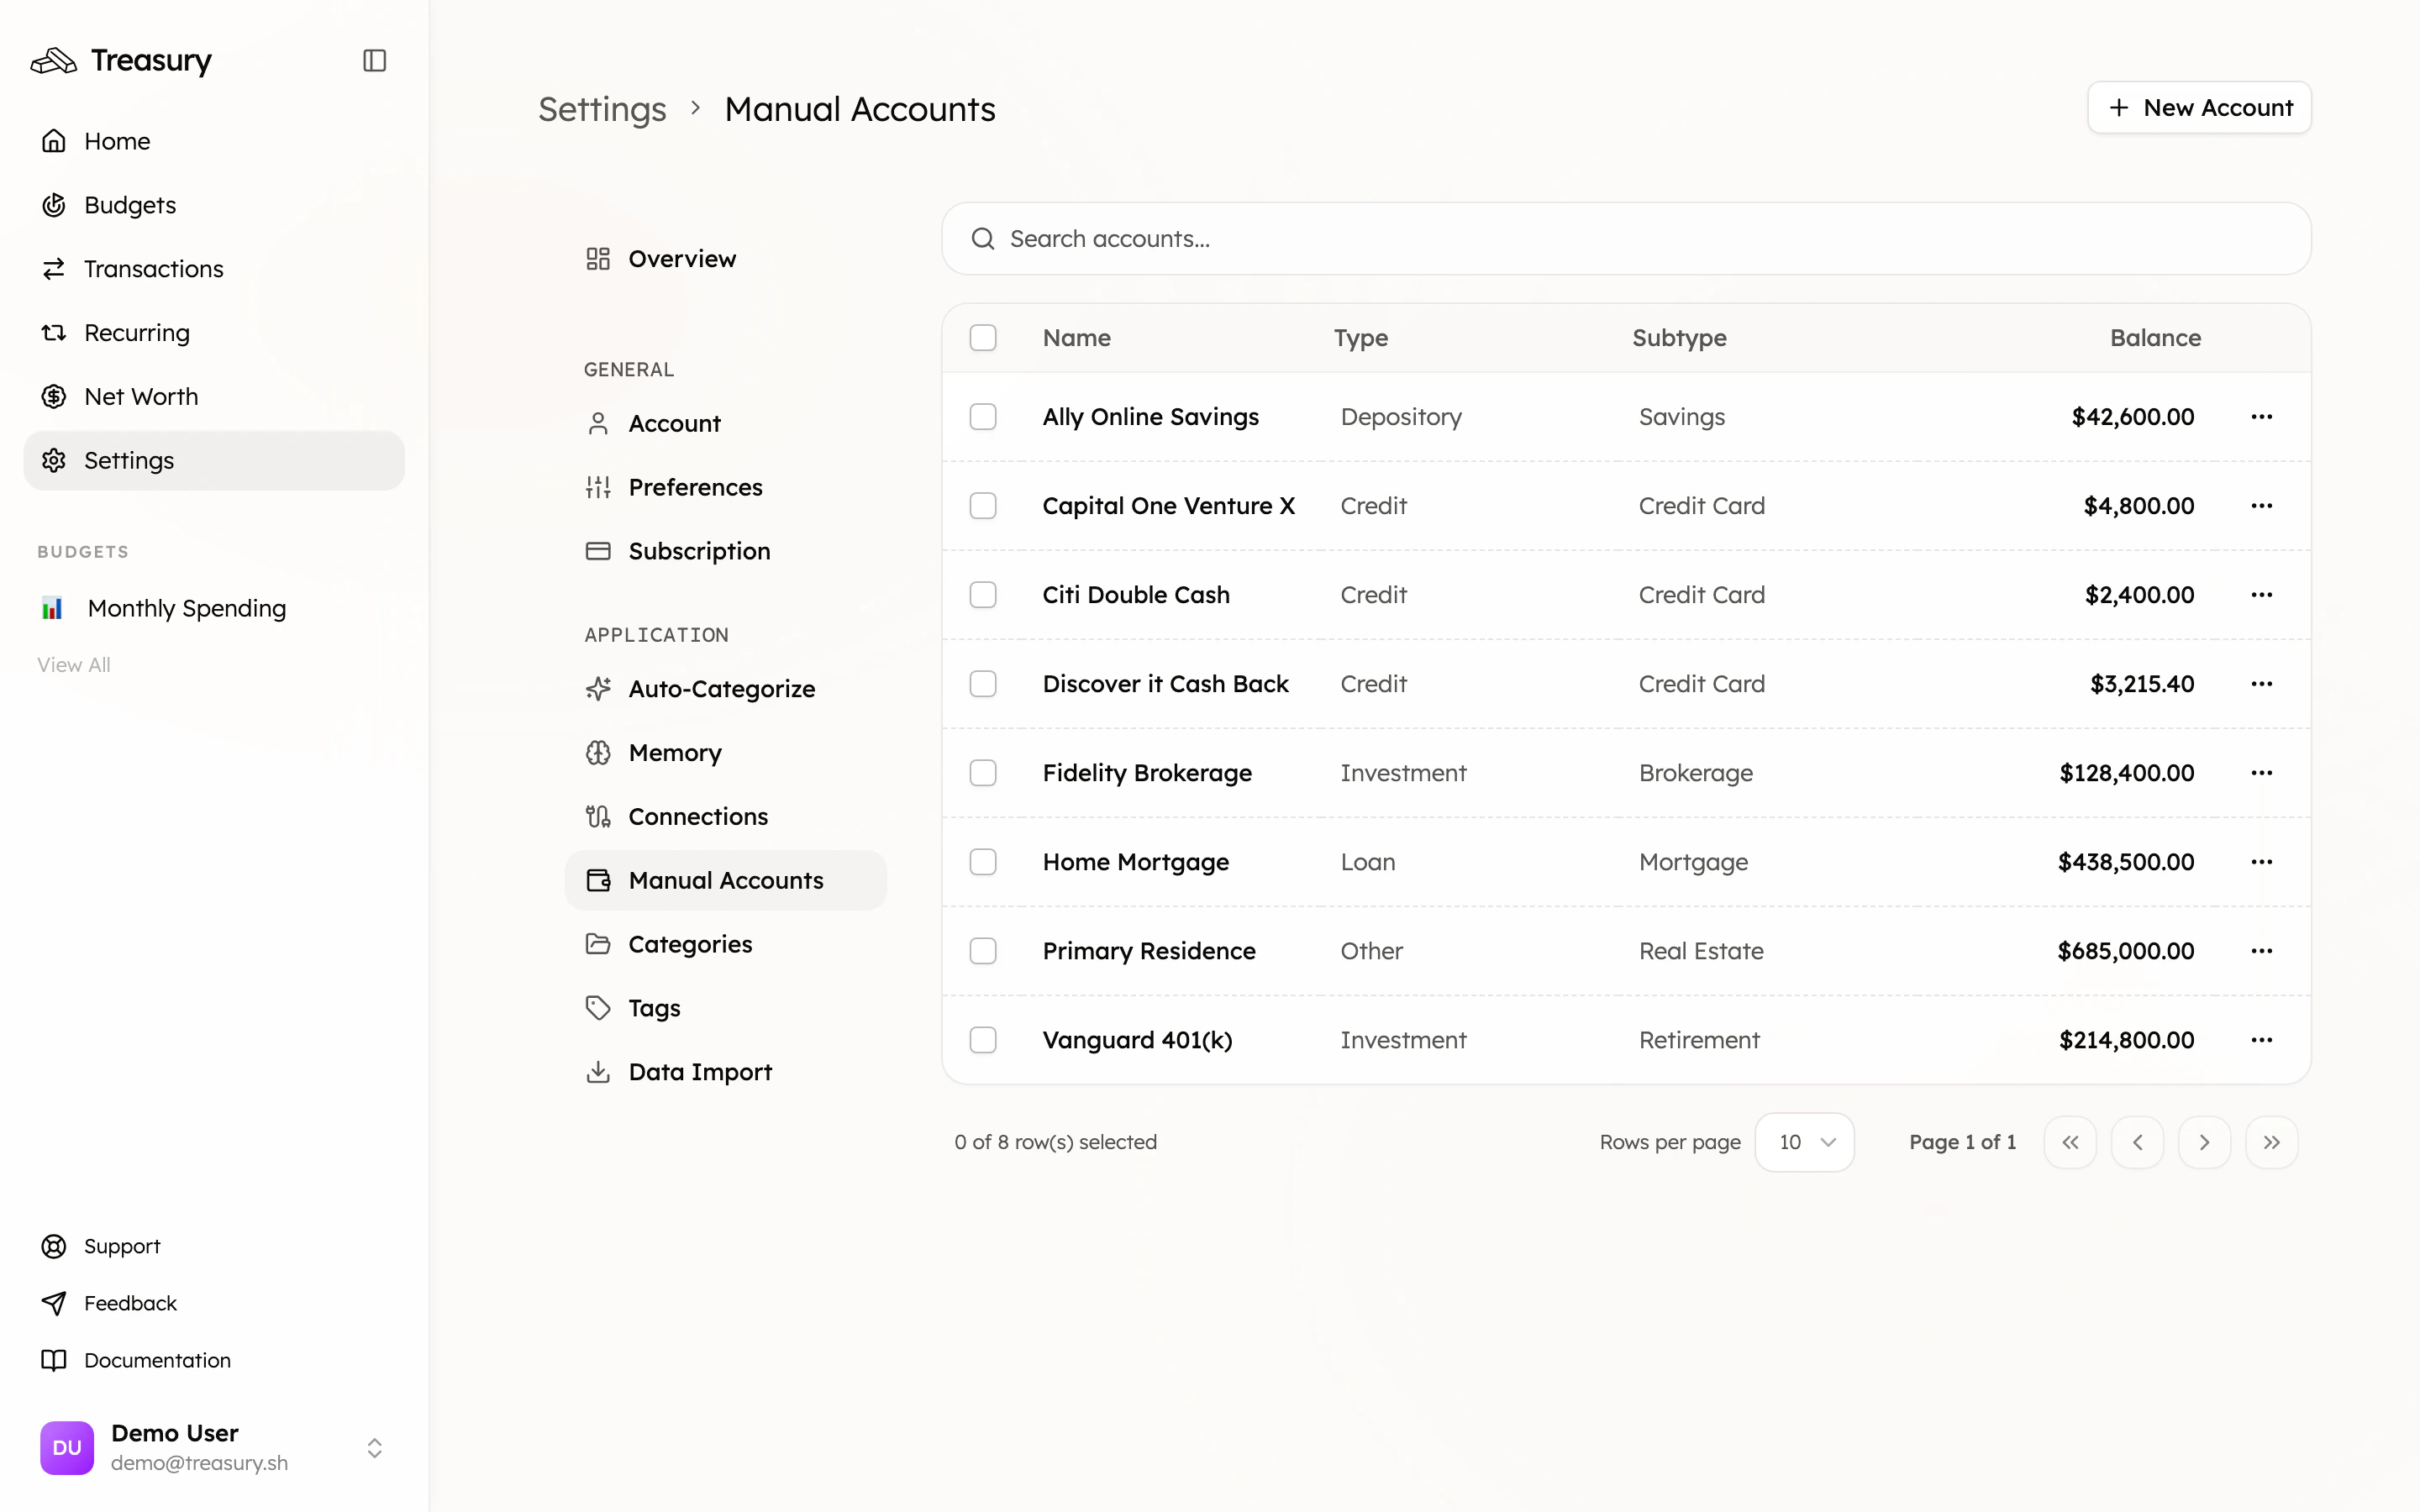2420x1512 pixels.
Task: Open actions menu for Home Mortgage
Action: (2262, 862)
